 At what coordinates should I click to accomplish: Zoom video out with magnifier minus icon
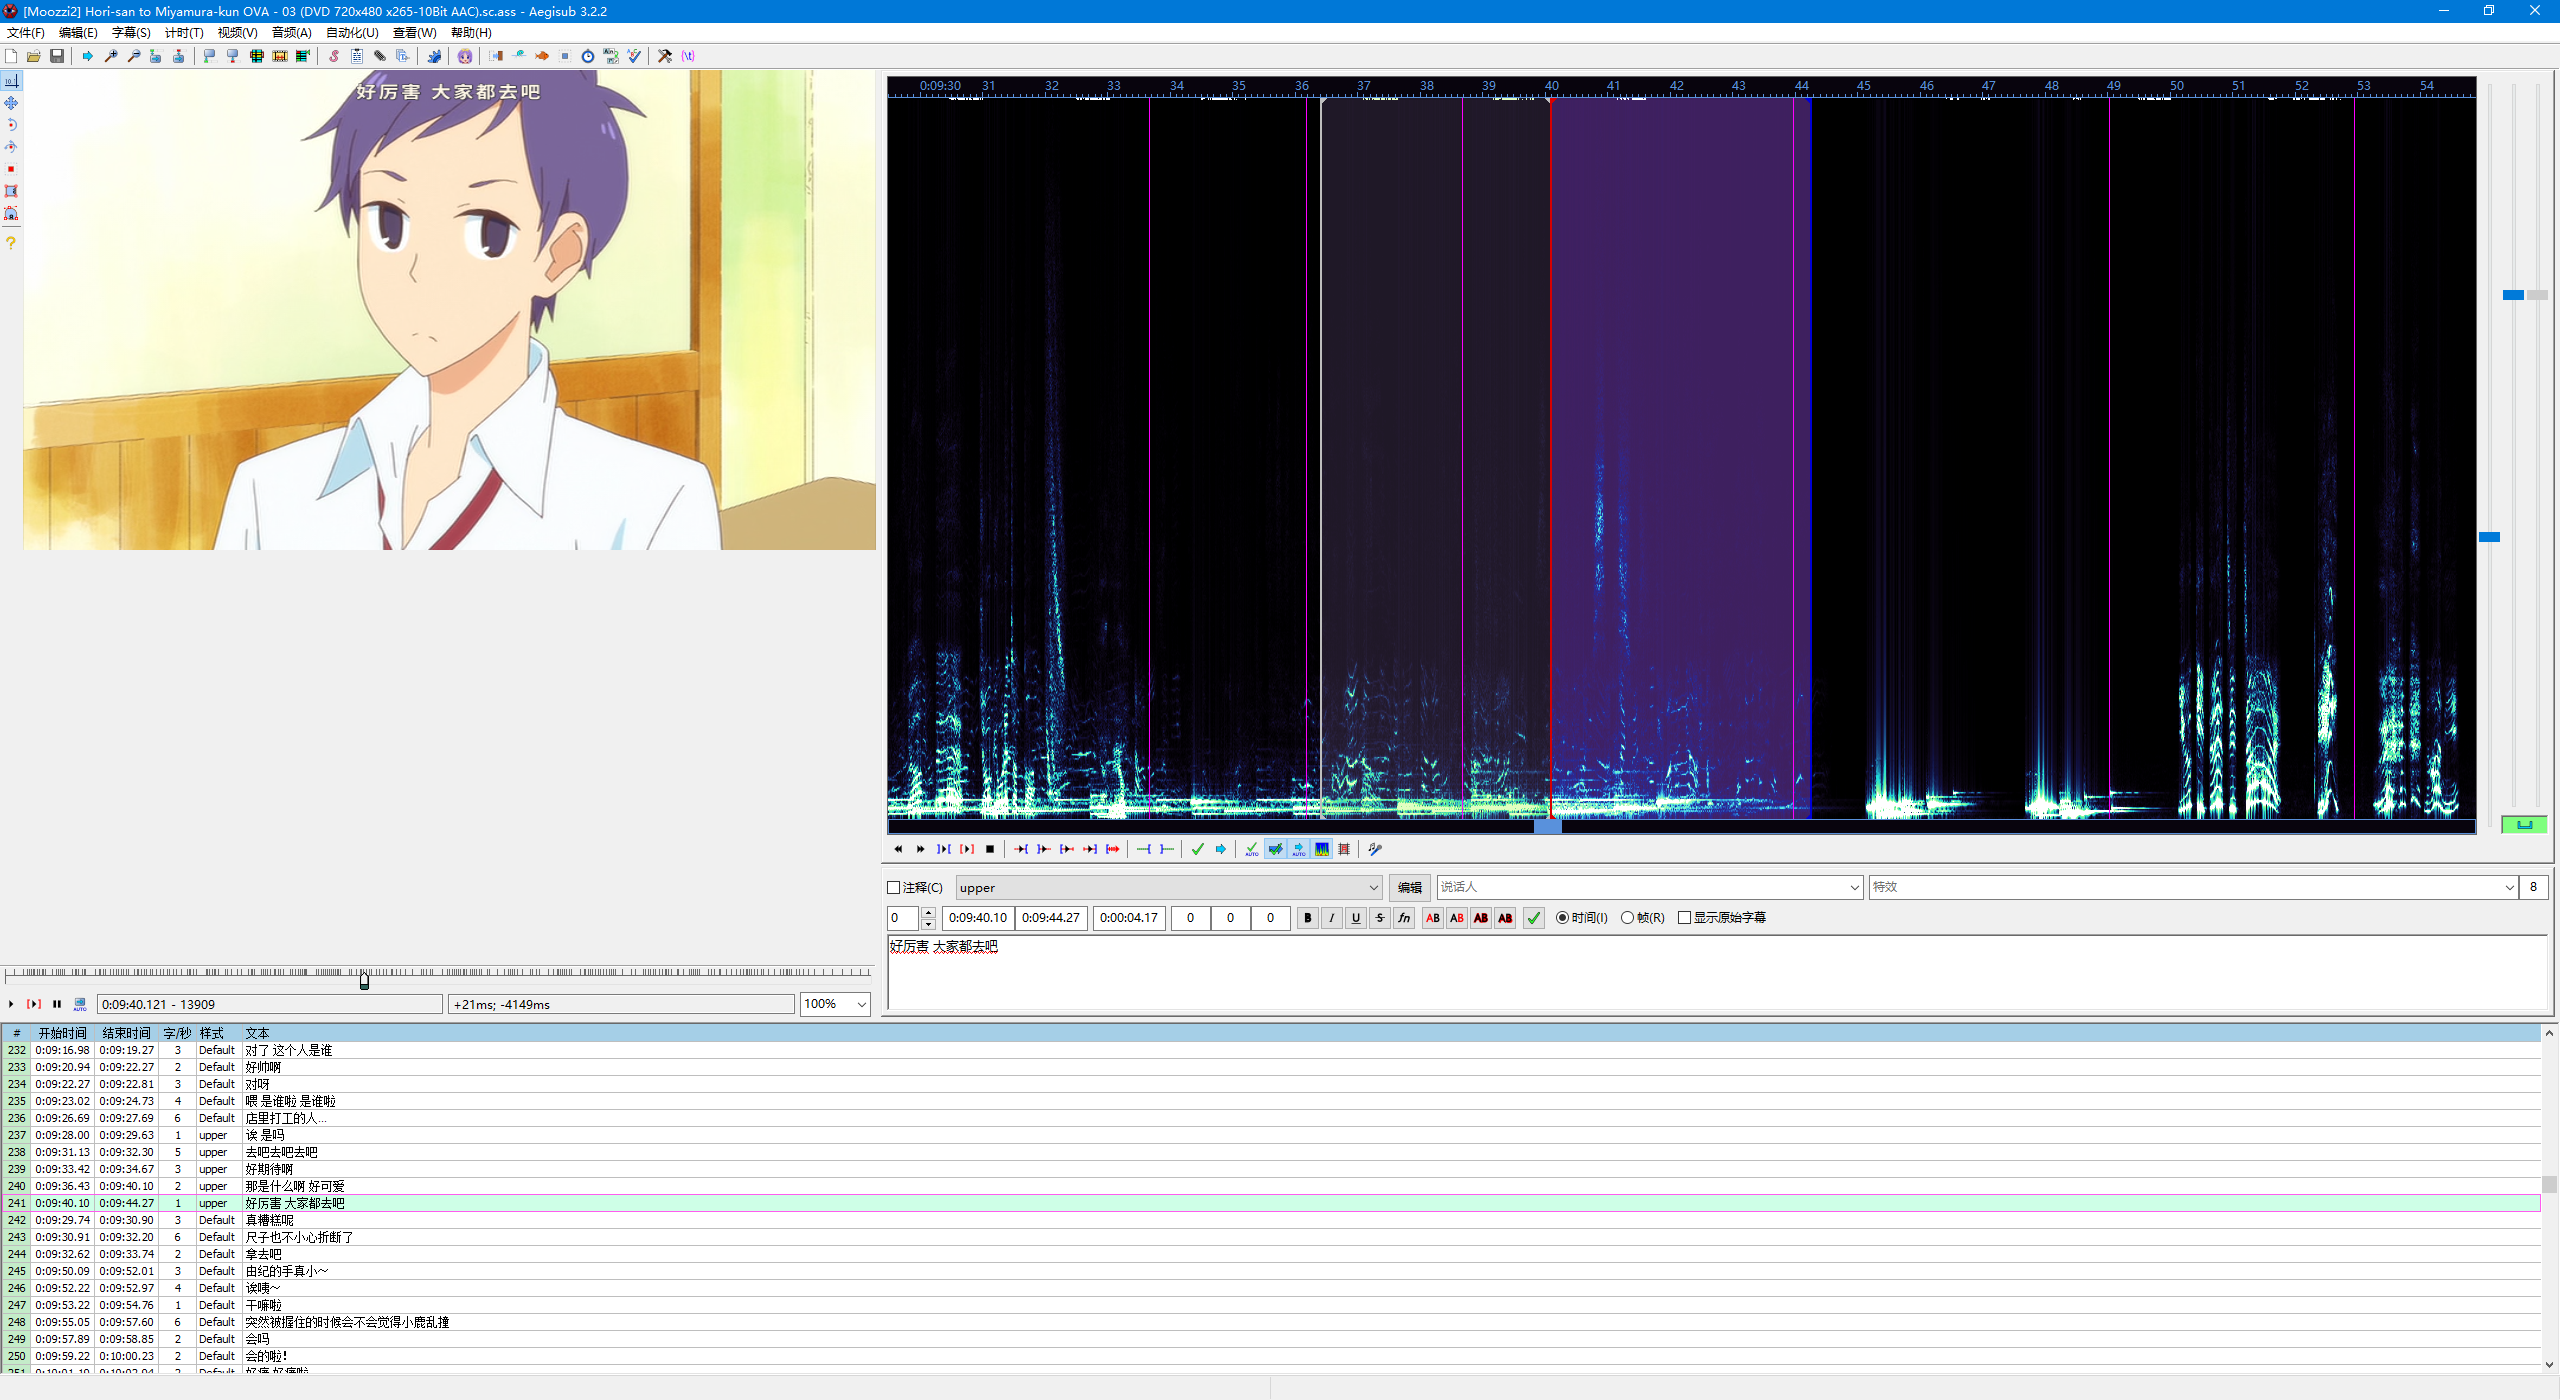point(134,56)
